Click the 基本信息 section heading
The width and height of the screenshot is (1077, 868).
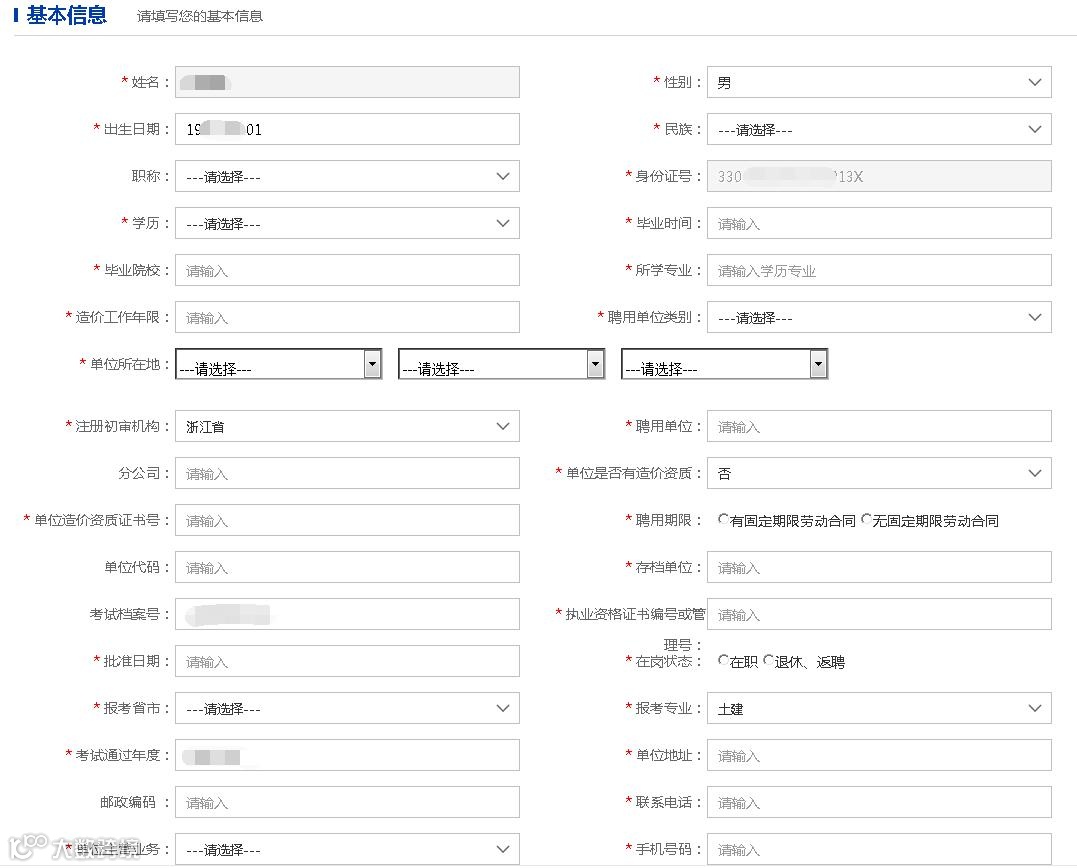pyautogui.click(x=67, y=15)
